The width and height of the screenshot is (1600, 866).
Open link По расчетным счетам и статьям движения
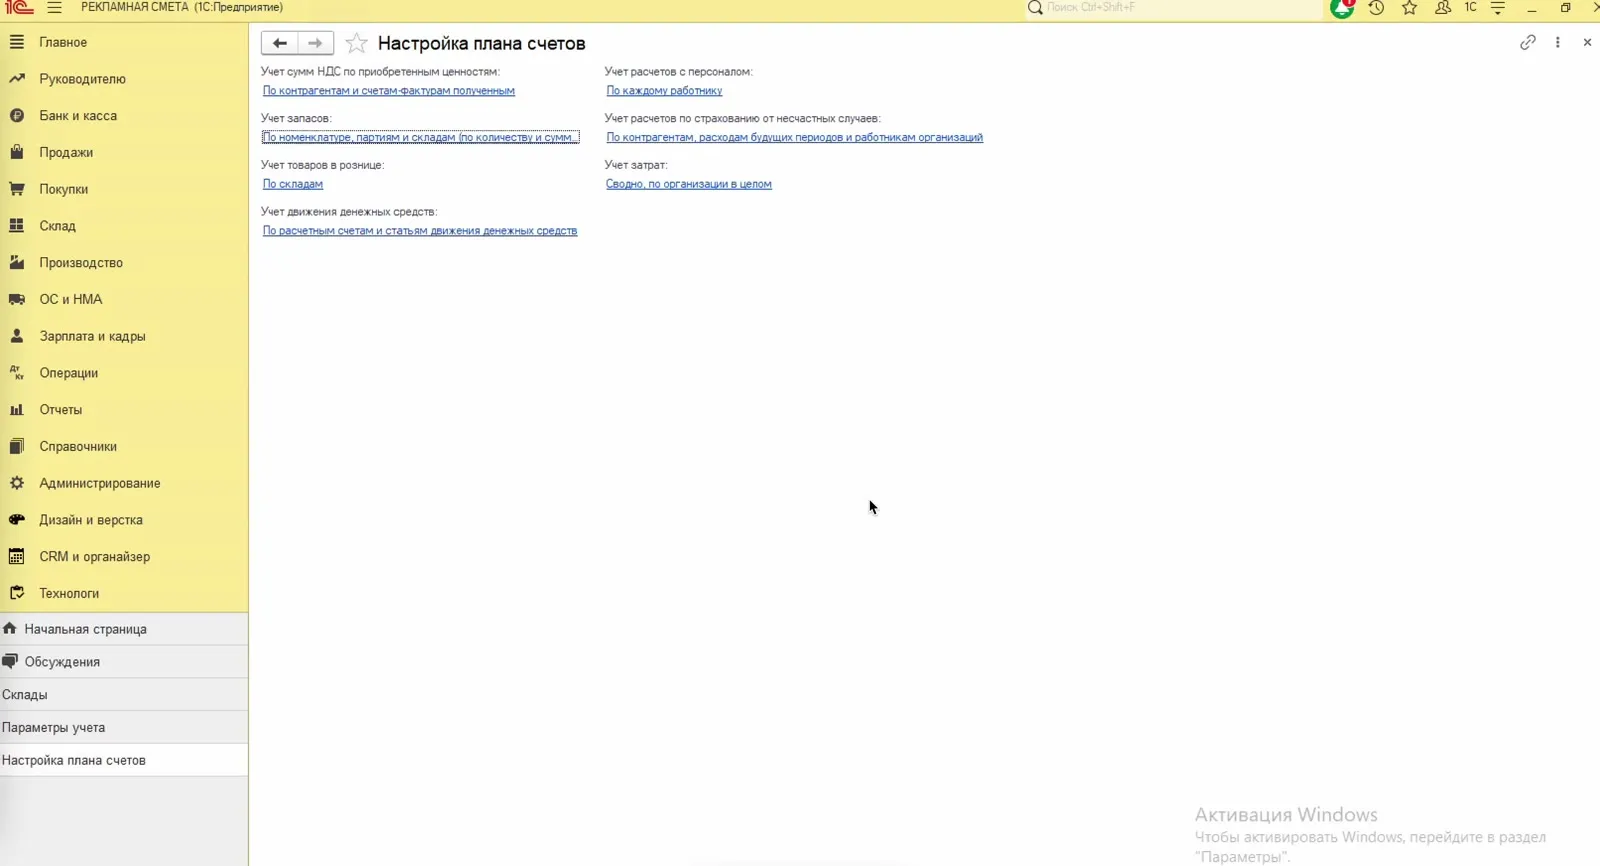[x=420, y=231]
